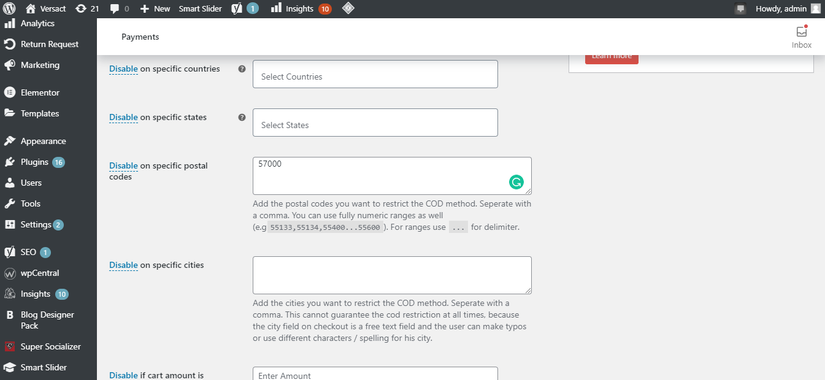Click the example code 55133,55134,55400...55600
825x380 pixels.
coord(325,228)
